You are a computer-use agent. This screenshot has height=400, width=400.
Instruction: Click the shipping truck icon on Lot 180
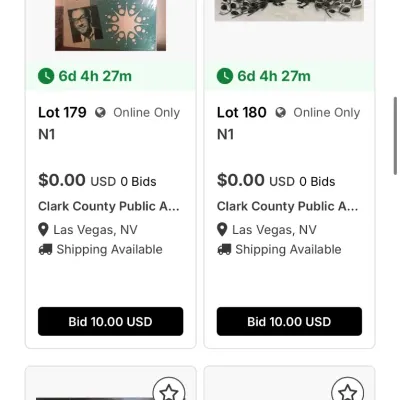coord(224,249)
